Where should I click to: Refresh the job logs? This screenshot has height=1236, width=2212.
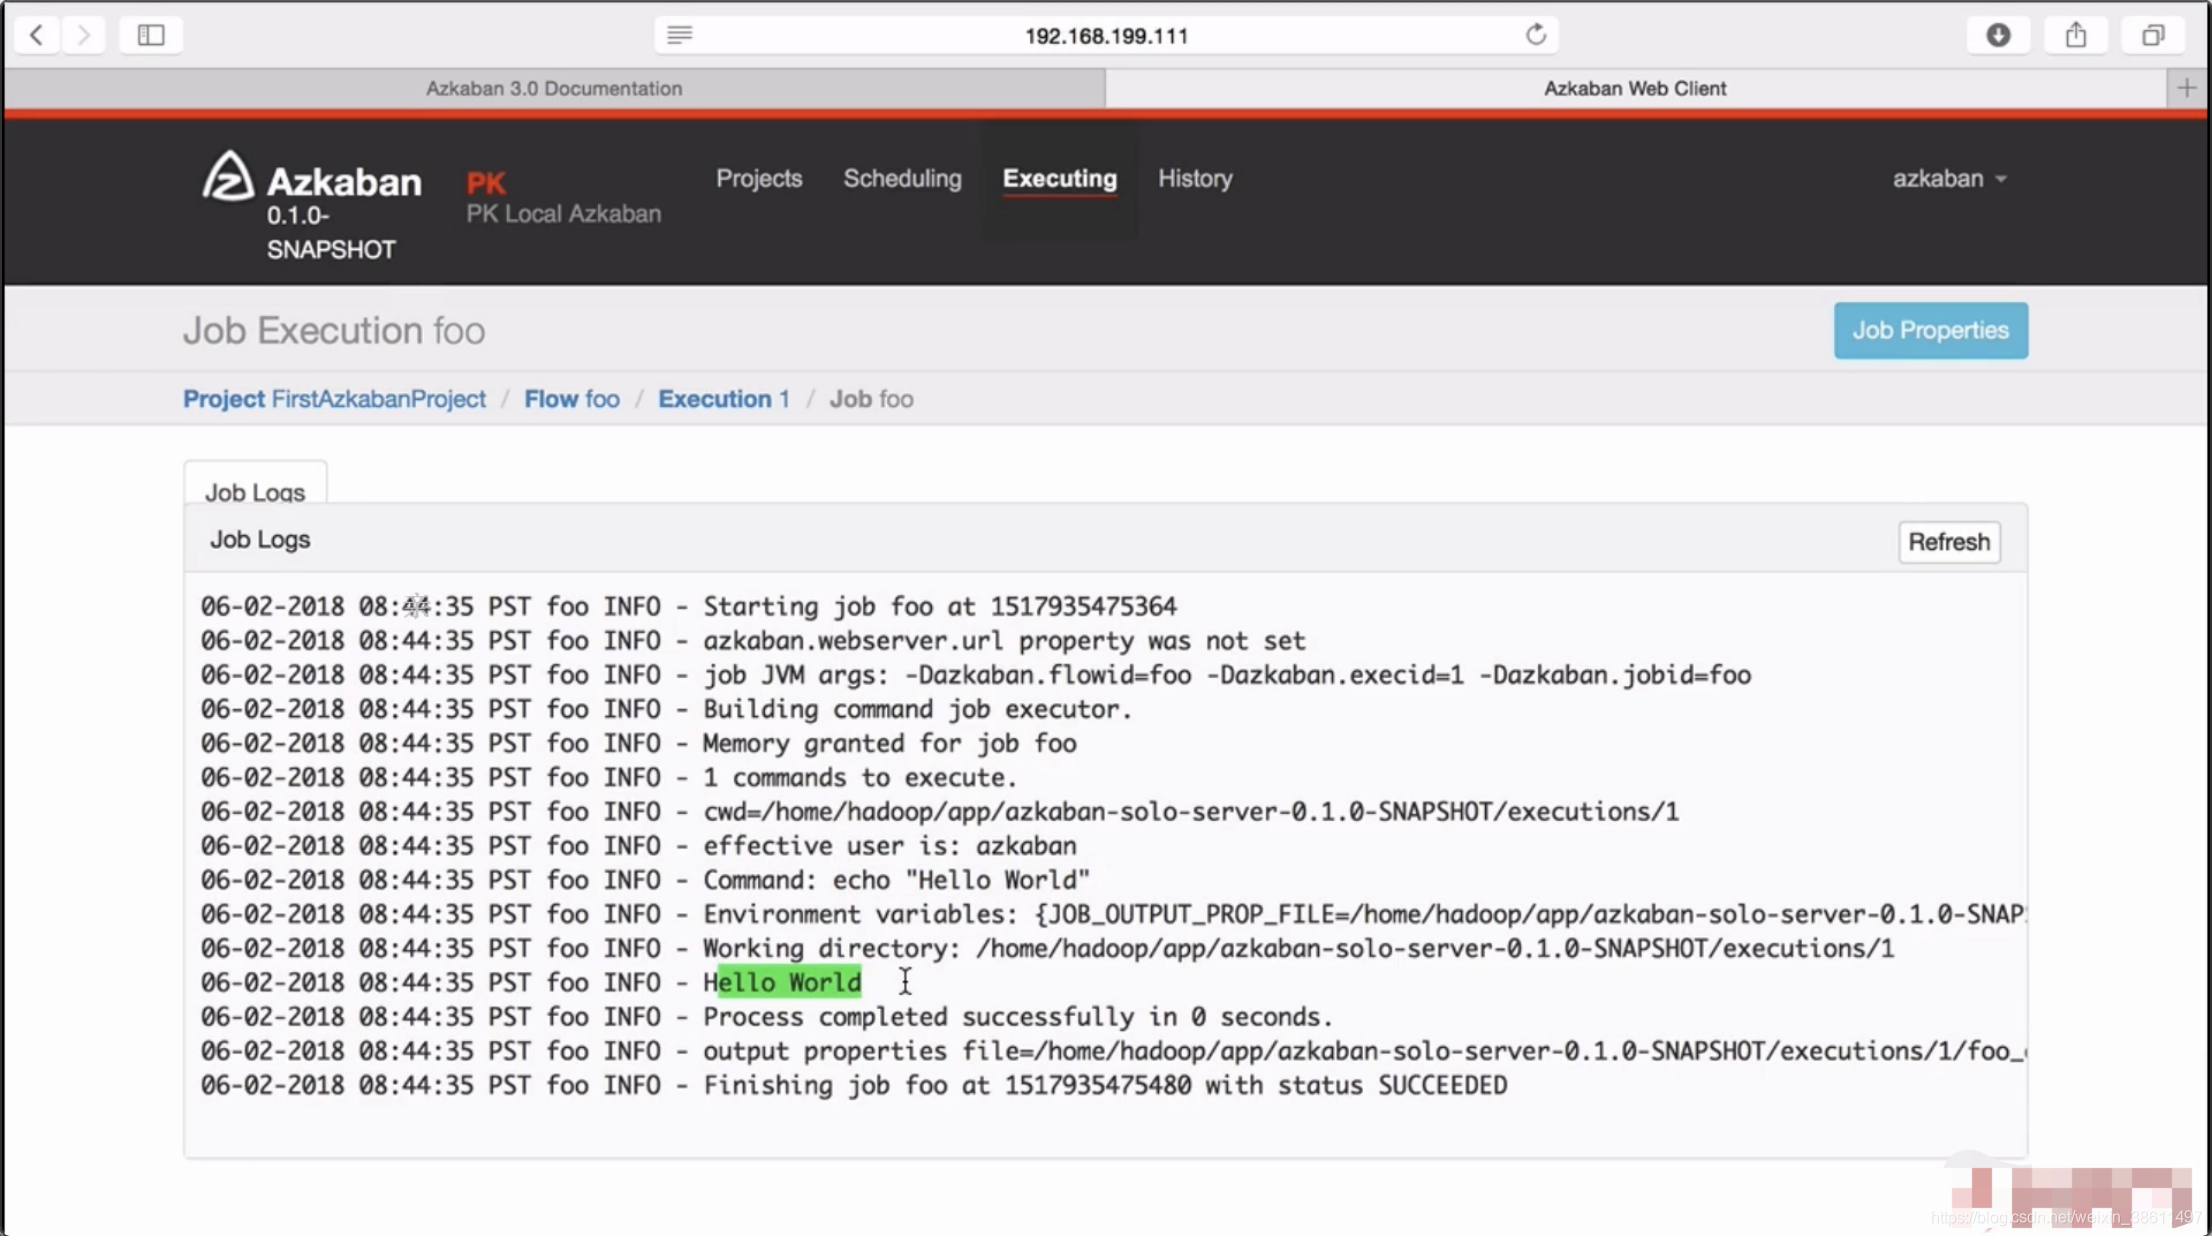[x=1949, y=542]
